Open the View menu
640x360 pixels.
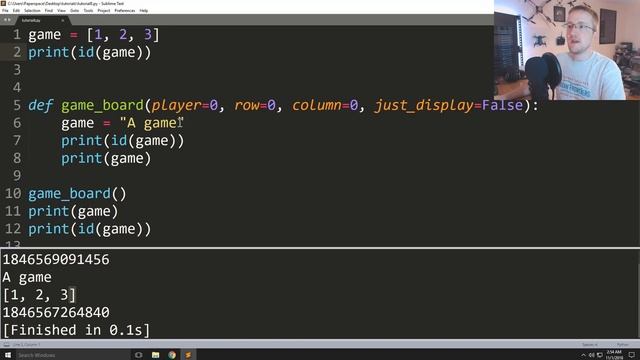(x=61, y=11)
